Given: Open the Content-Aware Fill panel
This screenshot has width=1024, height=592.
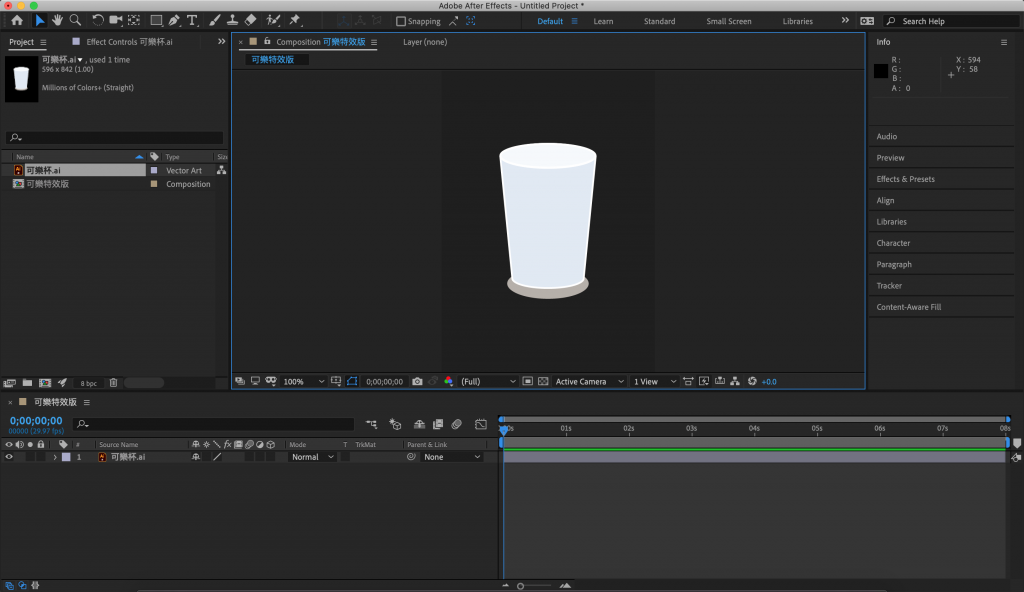Looking at the screenshot, I should coord(908,307).
